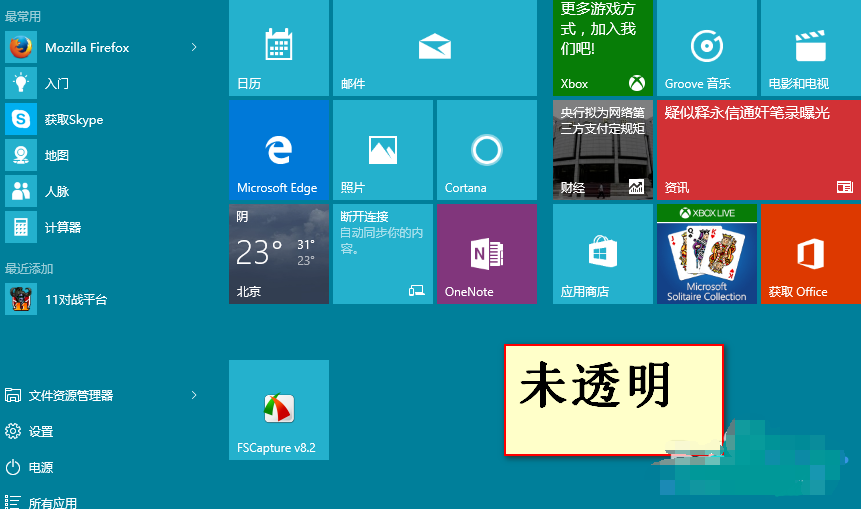Expand Mozilla Firefox jump list arrow
Viewport: 861px width, 509px height.
pos(194,47)
